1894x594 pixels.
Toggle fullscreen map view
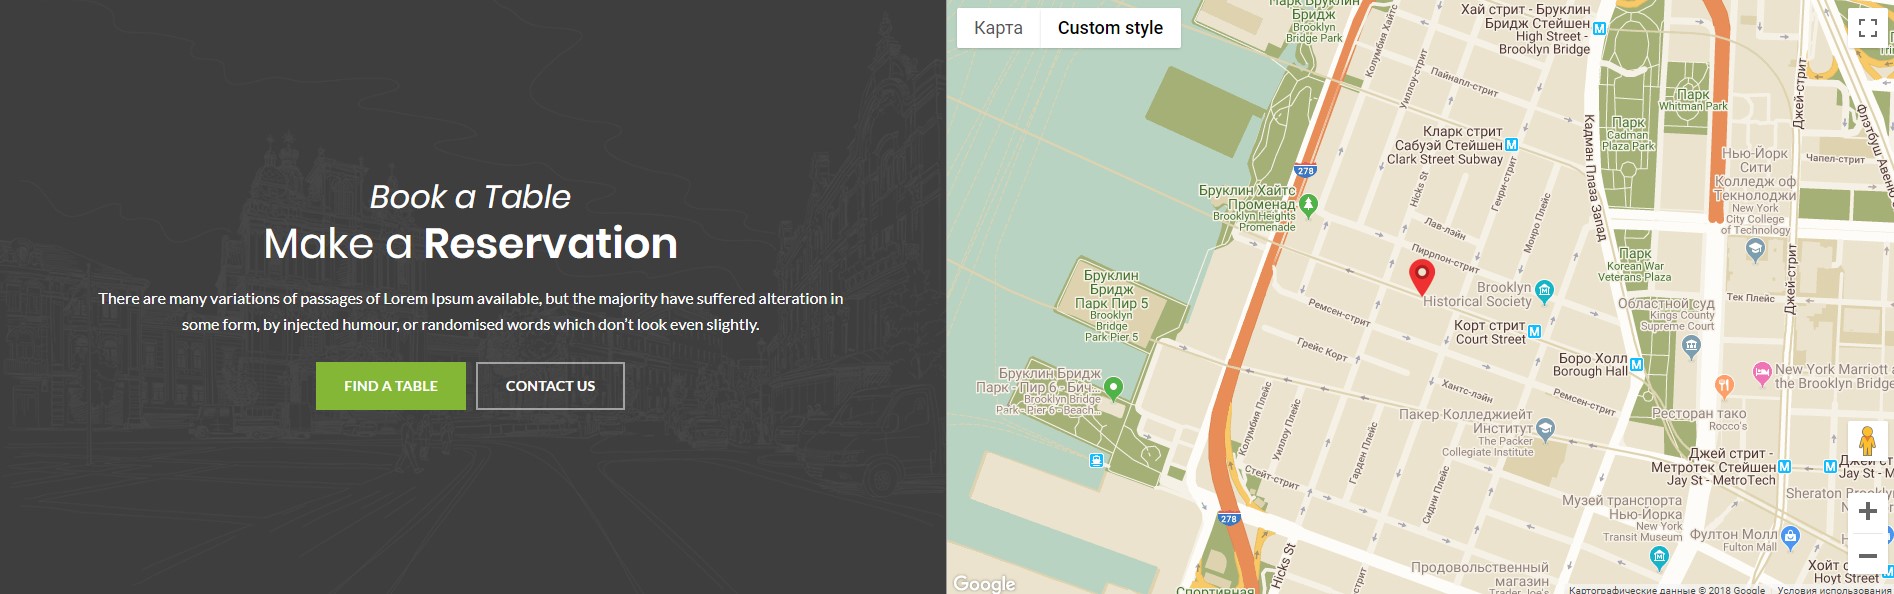click(x=1867, y=28)
